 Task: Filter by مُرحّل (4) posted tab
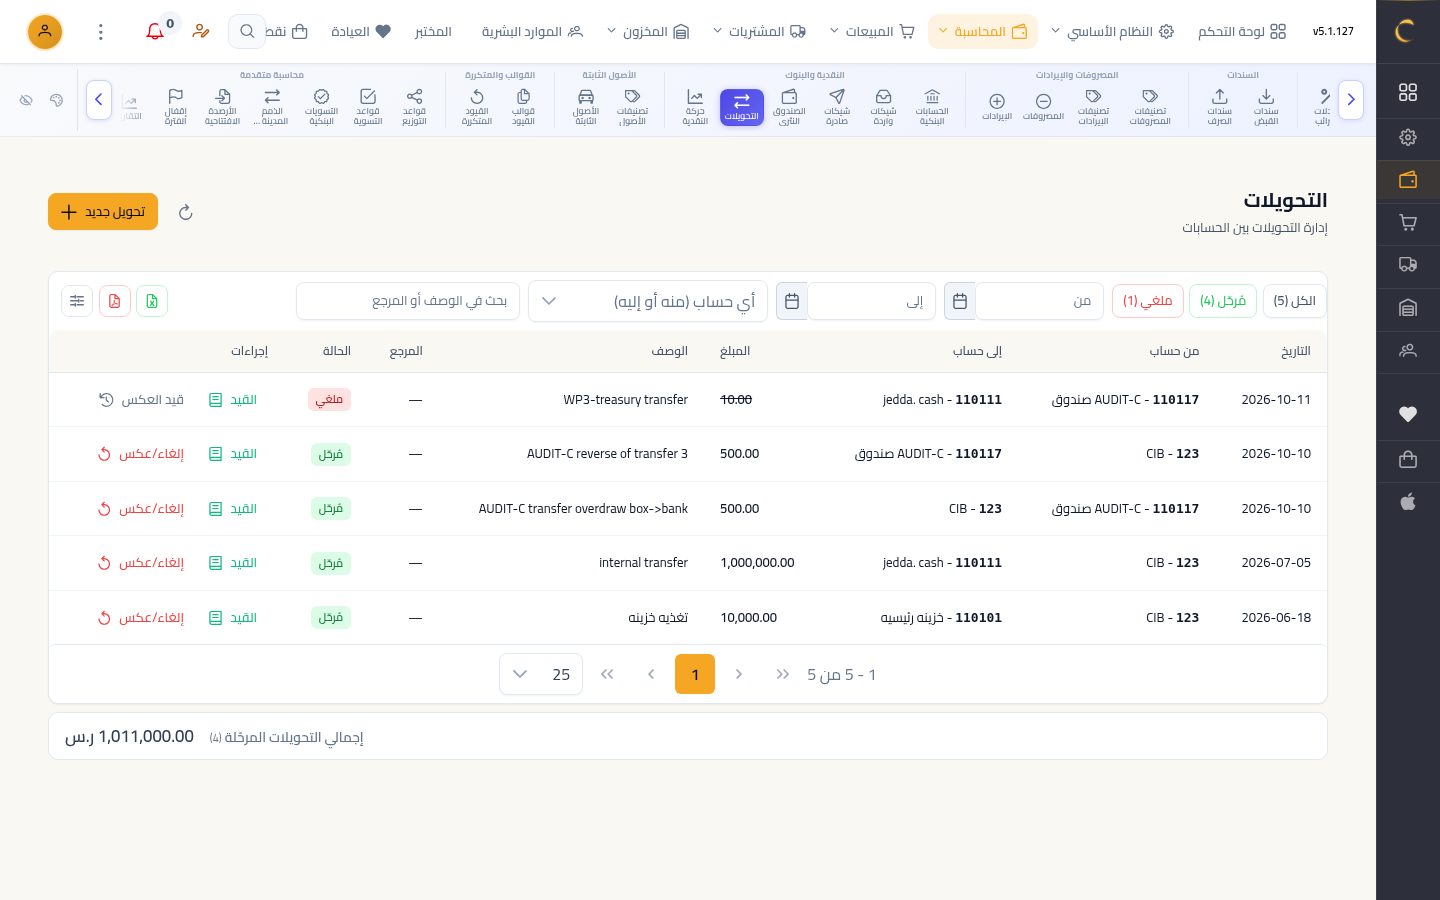(1223, 301)
